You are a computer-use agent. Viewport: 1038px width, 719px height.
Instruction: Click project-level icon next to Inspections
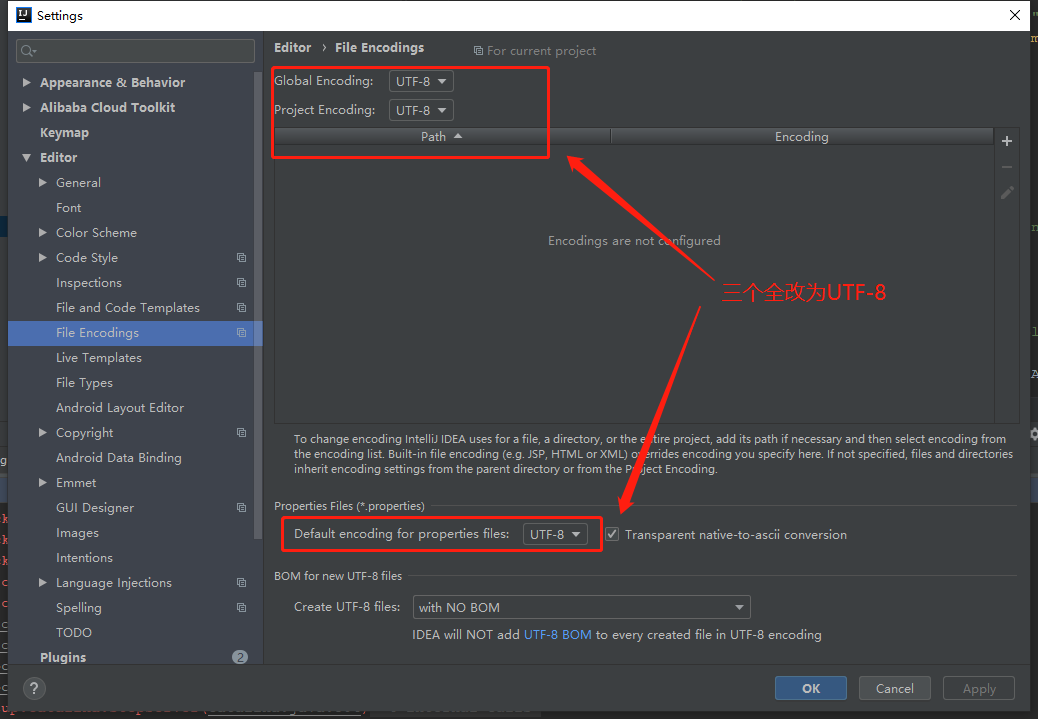click(x=242, y=283)
